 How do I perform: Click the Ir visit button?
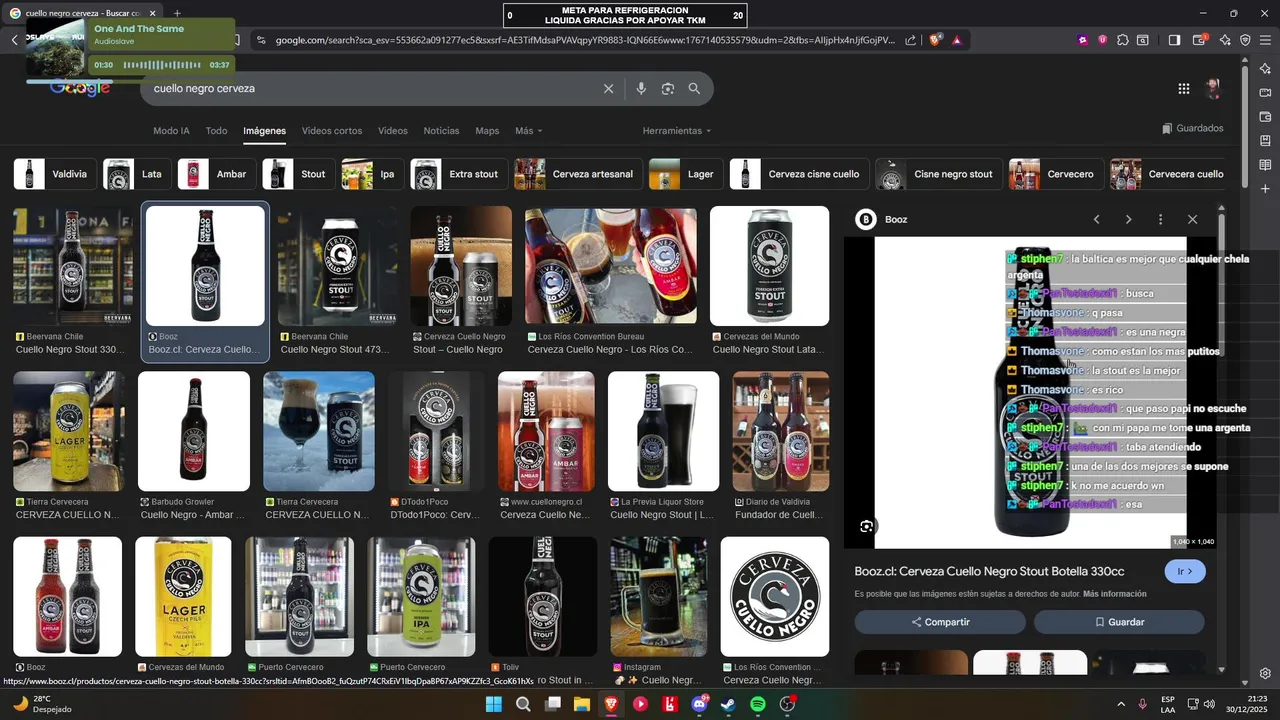click(x=1185, y=571)
